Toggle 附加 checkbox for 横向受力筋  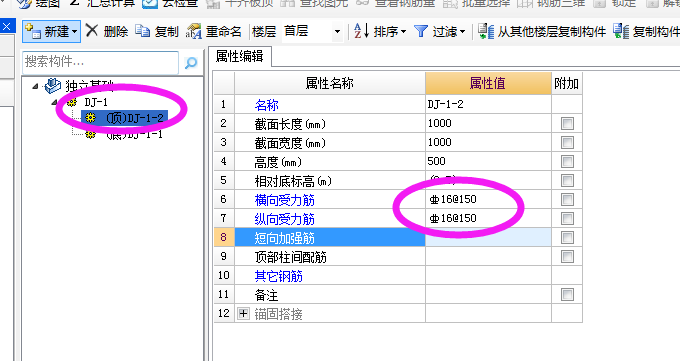tap(567, 200)
